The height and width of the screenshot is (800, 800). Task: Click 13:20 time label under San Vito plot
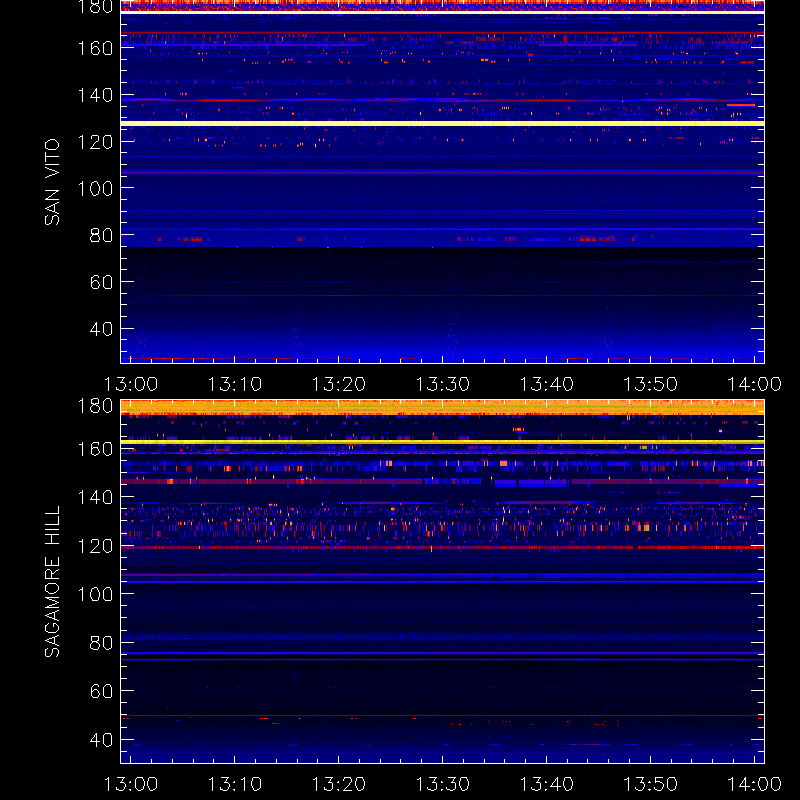(x=339, y=384)
